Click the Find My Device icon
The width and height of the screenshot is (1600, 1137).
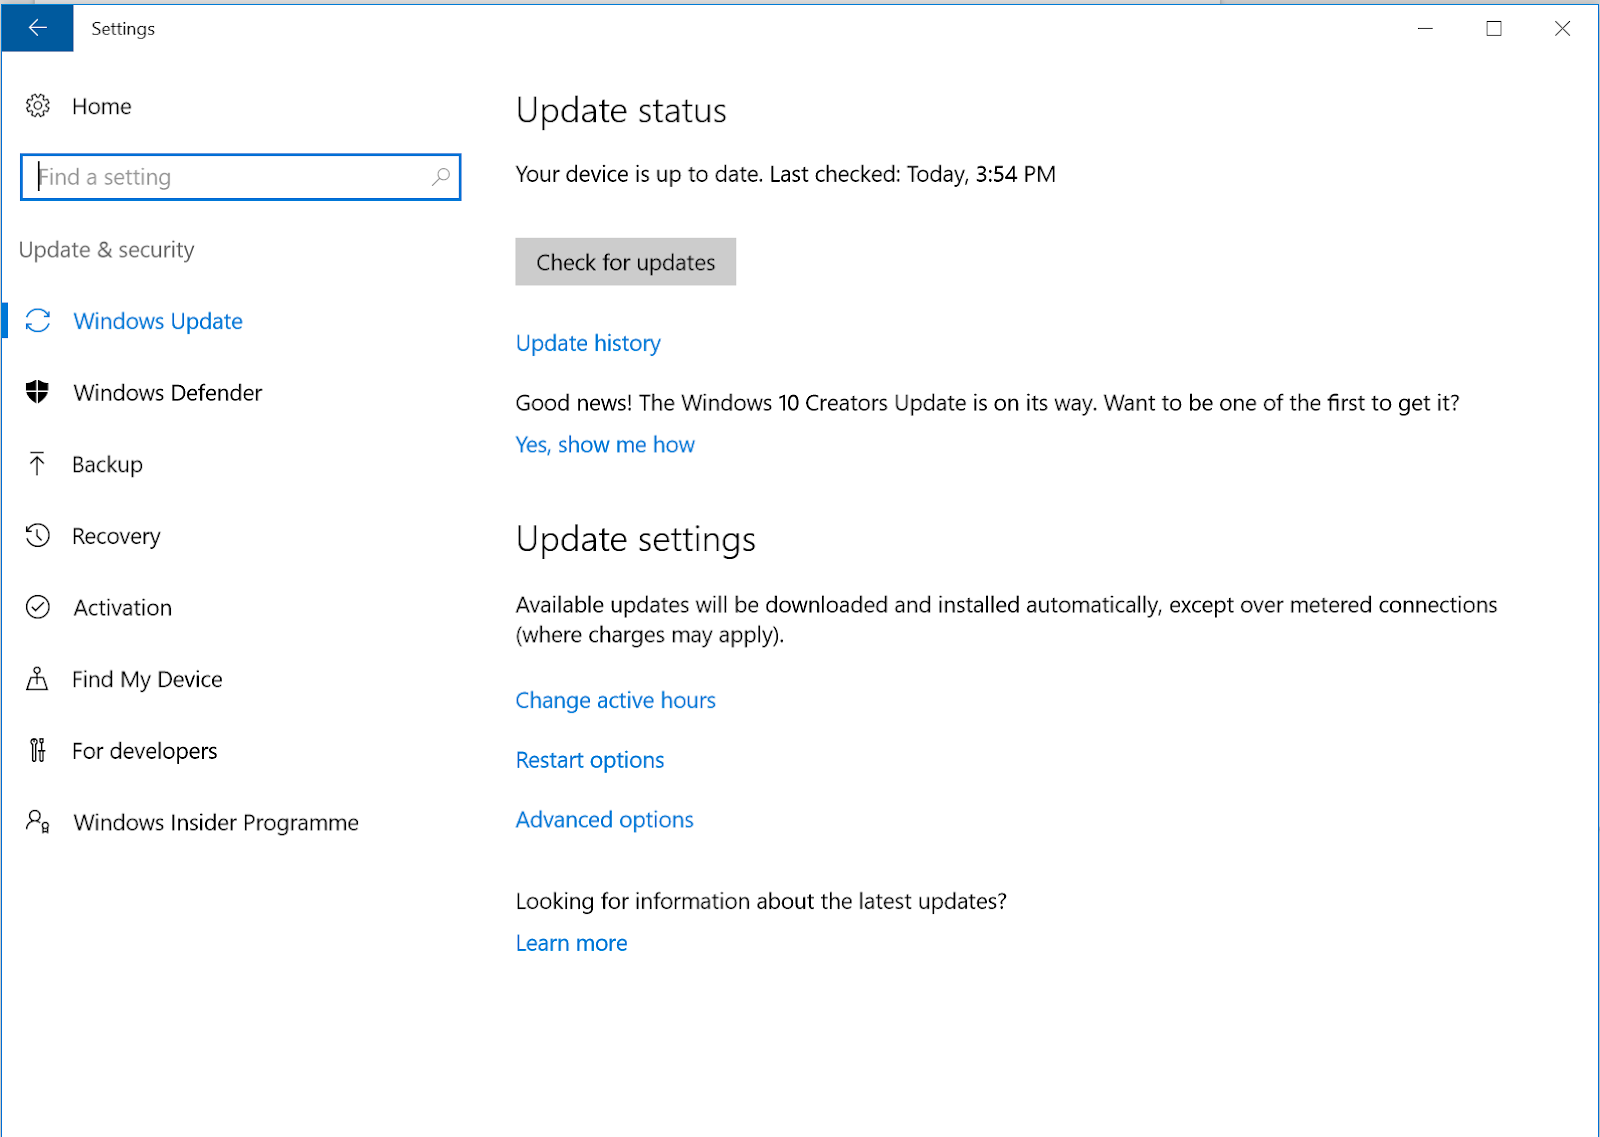[x=37, y=679]
